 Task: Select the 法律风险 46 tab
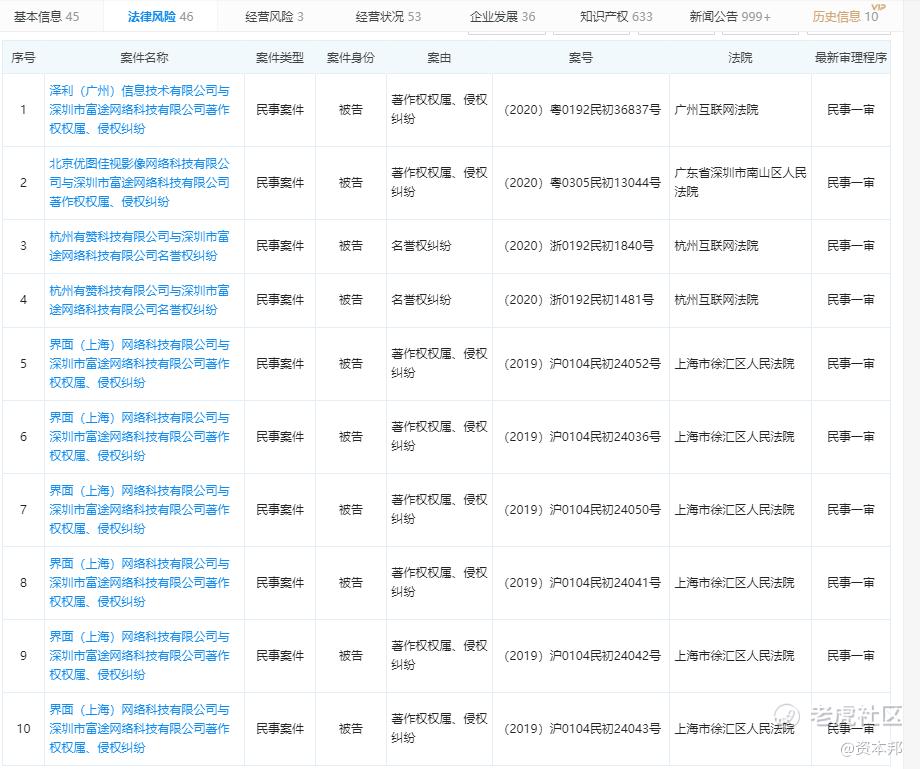(x=160, y=16)
